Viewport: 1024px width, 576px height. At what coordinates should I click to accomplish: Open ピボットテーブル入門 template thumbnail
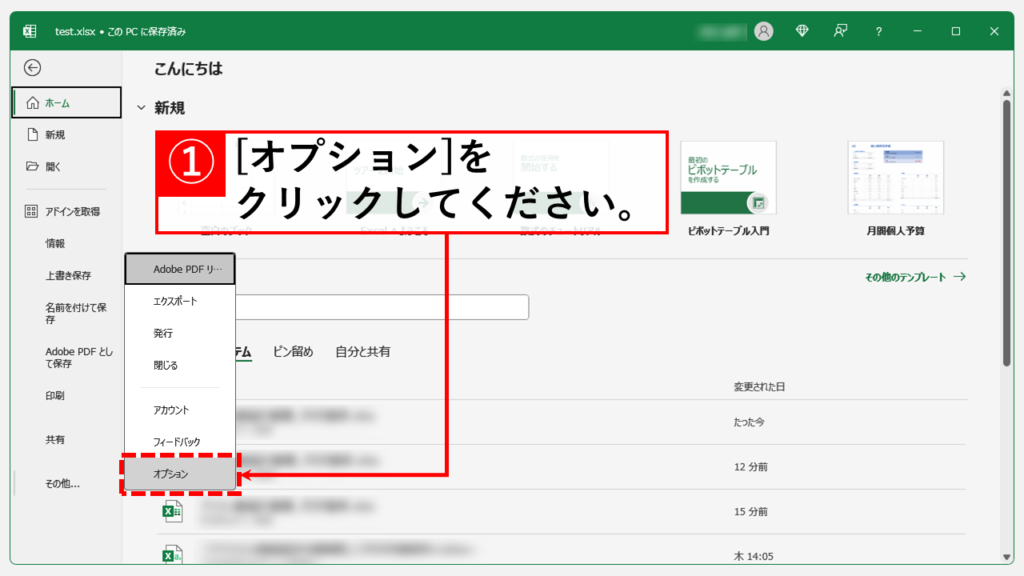[x=728, y=178]
